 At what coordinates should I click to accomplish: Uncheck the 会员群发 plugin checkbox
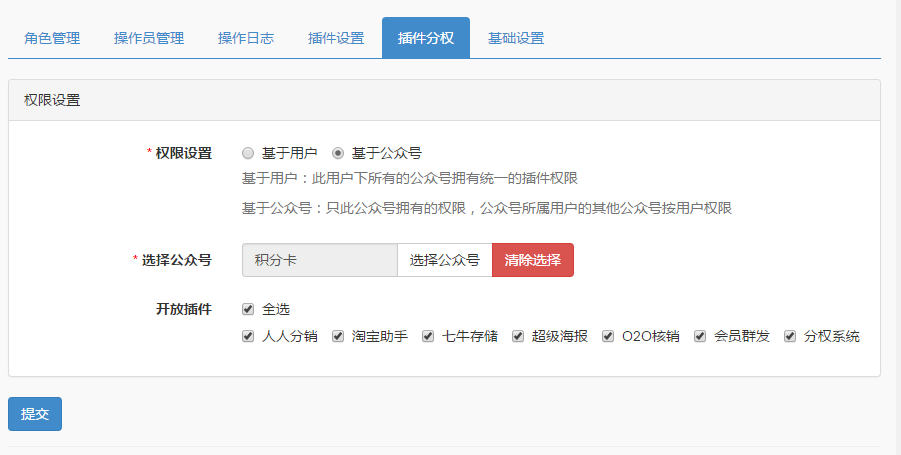point(700,336)
